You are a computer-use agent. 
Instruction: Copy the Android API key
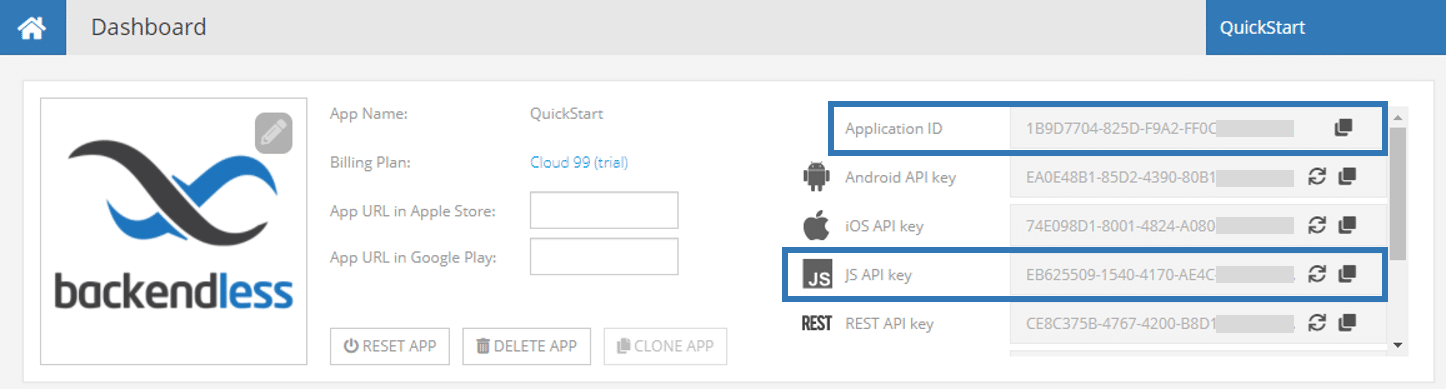point(1347,177)
